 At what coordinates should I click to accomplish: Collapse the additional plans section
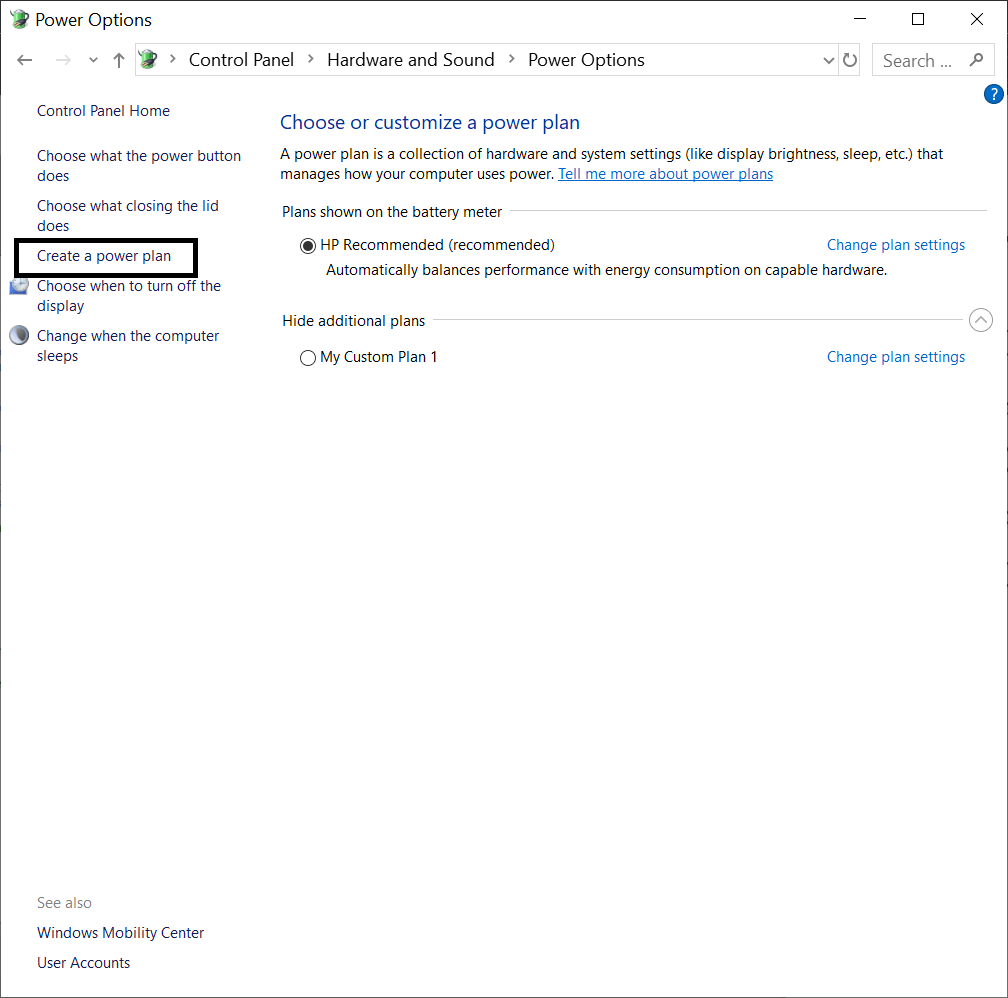click(981, 320)
